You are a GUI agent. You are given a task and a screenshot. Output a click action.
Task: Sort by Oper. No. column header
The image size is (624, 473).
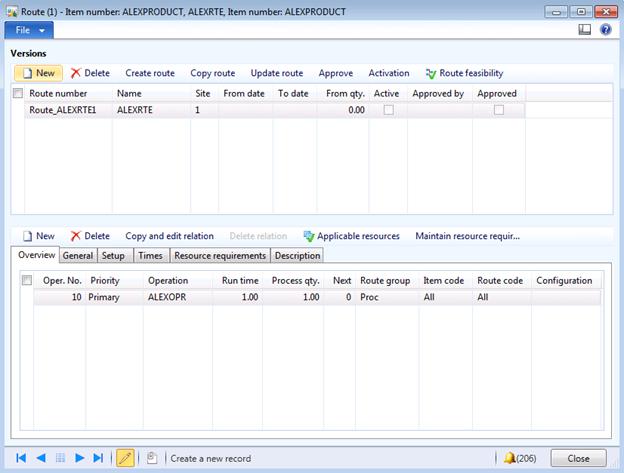tap(60, 280)
